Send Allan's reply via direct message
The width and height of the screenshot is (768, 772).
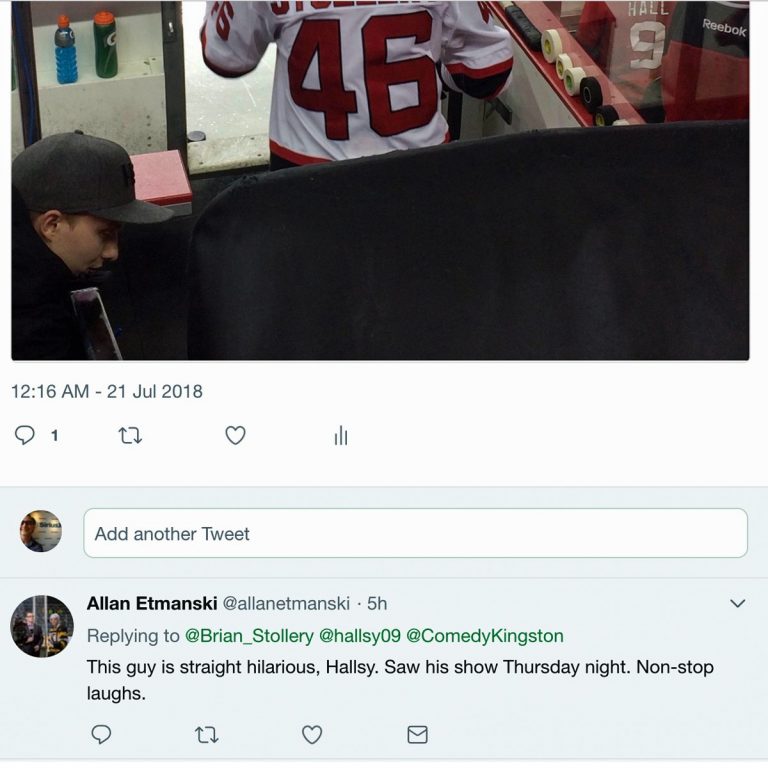point(418,734)
